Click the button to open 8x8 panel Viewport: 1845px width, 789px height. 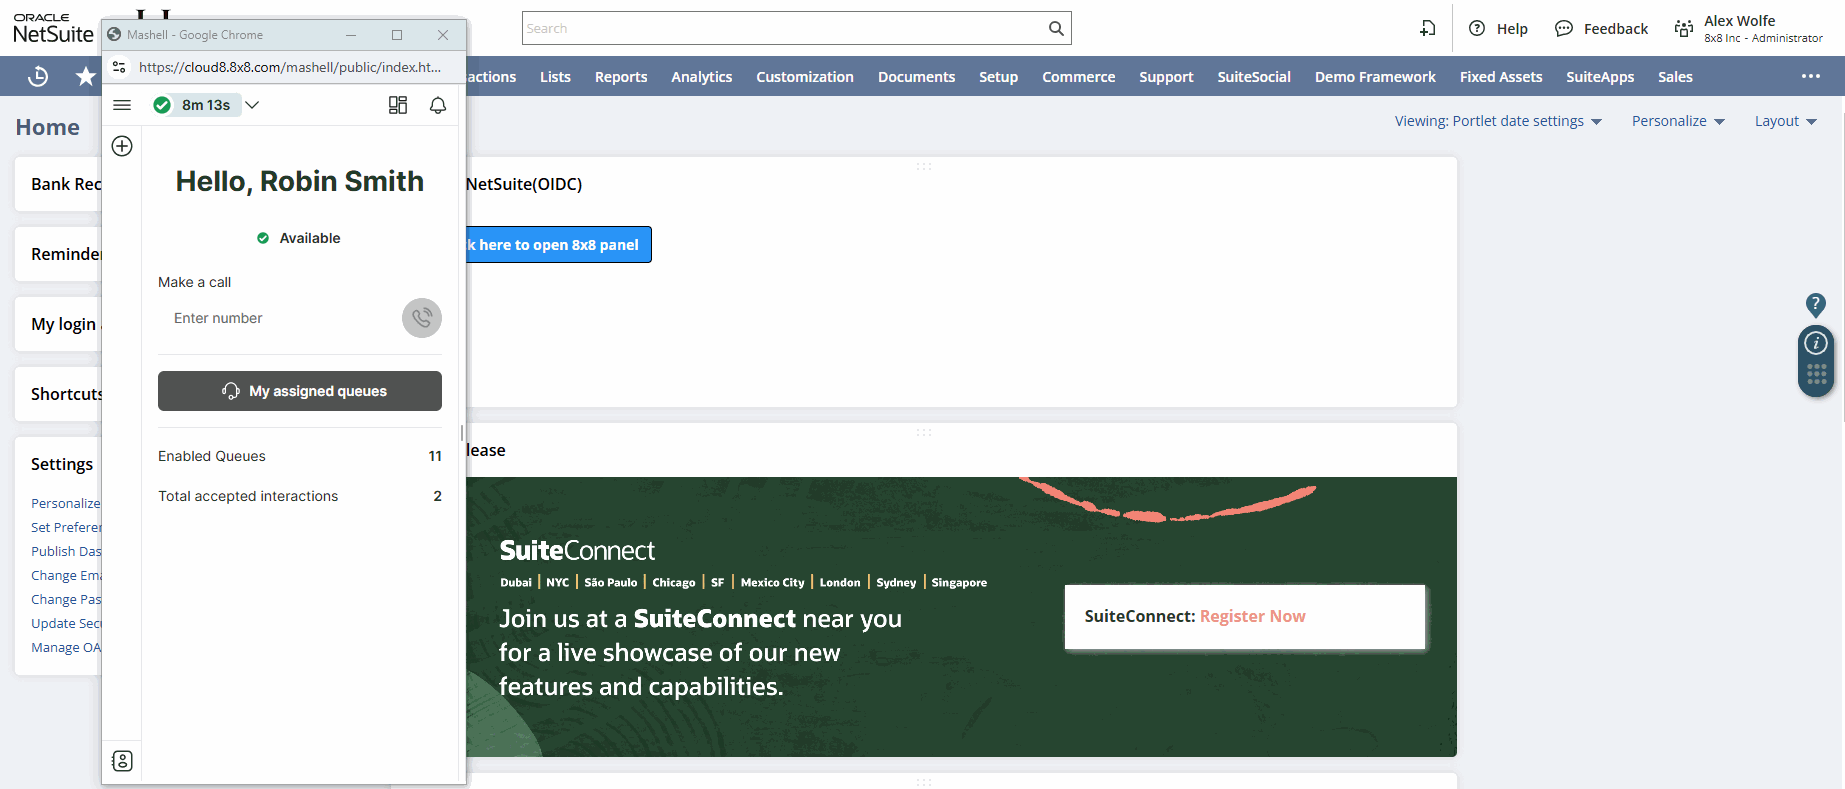coord(559,245)
